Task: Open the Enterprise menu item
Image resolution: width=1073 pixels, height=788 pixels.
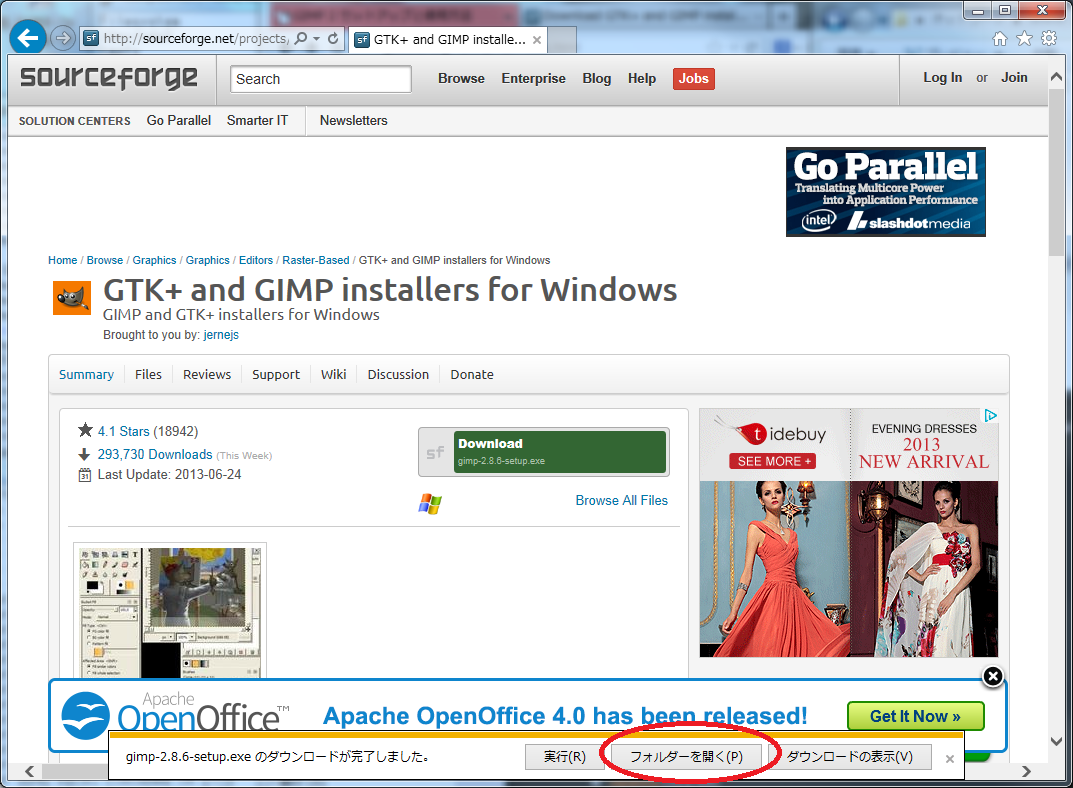Action: coord(534,79)
